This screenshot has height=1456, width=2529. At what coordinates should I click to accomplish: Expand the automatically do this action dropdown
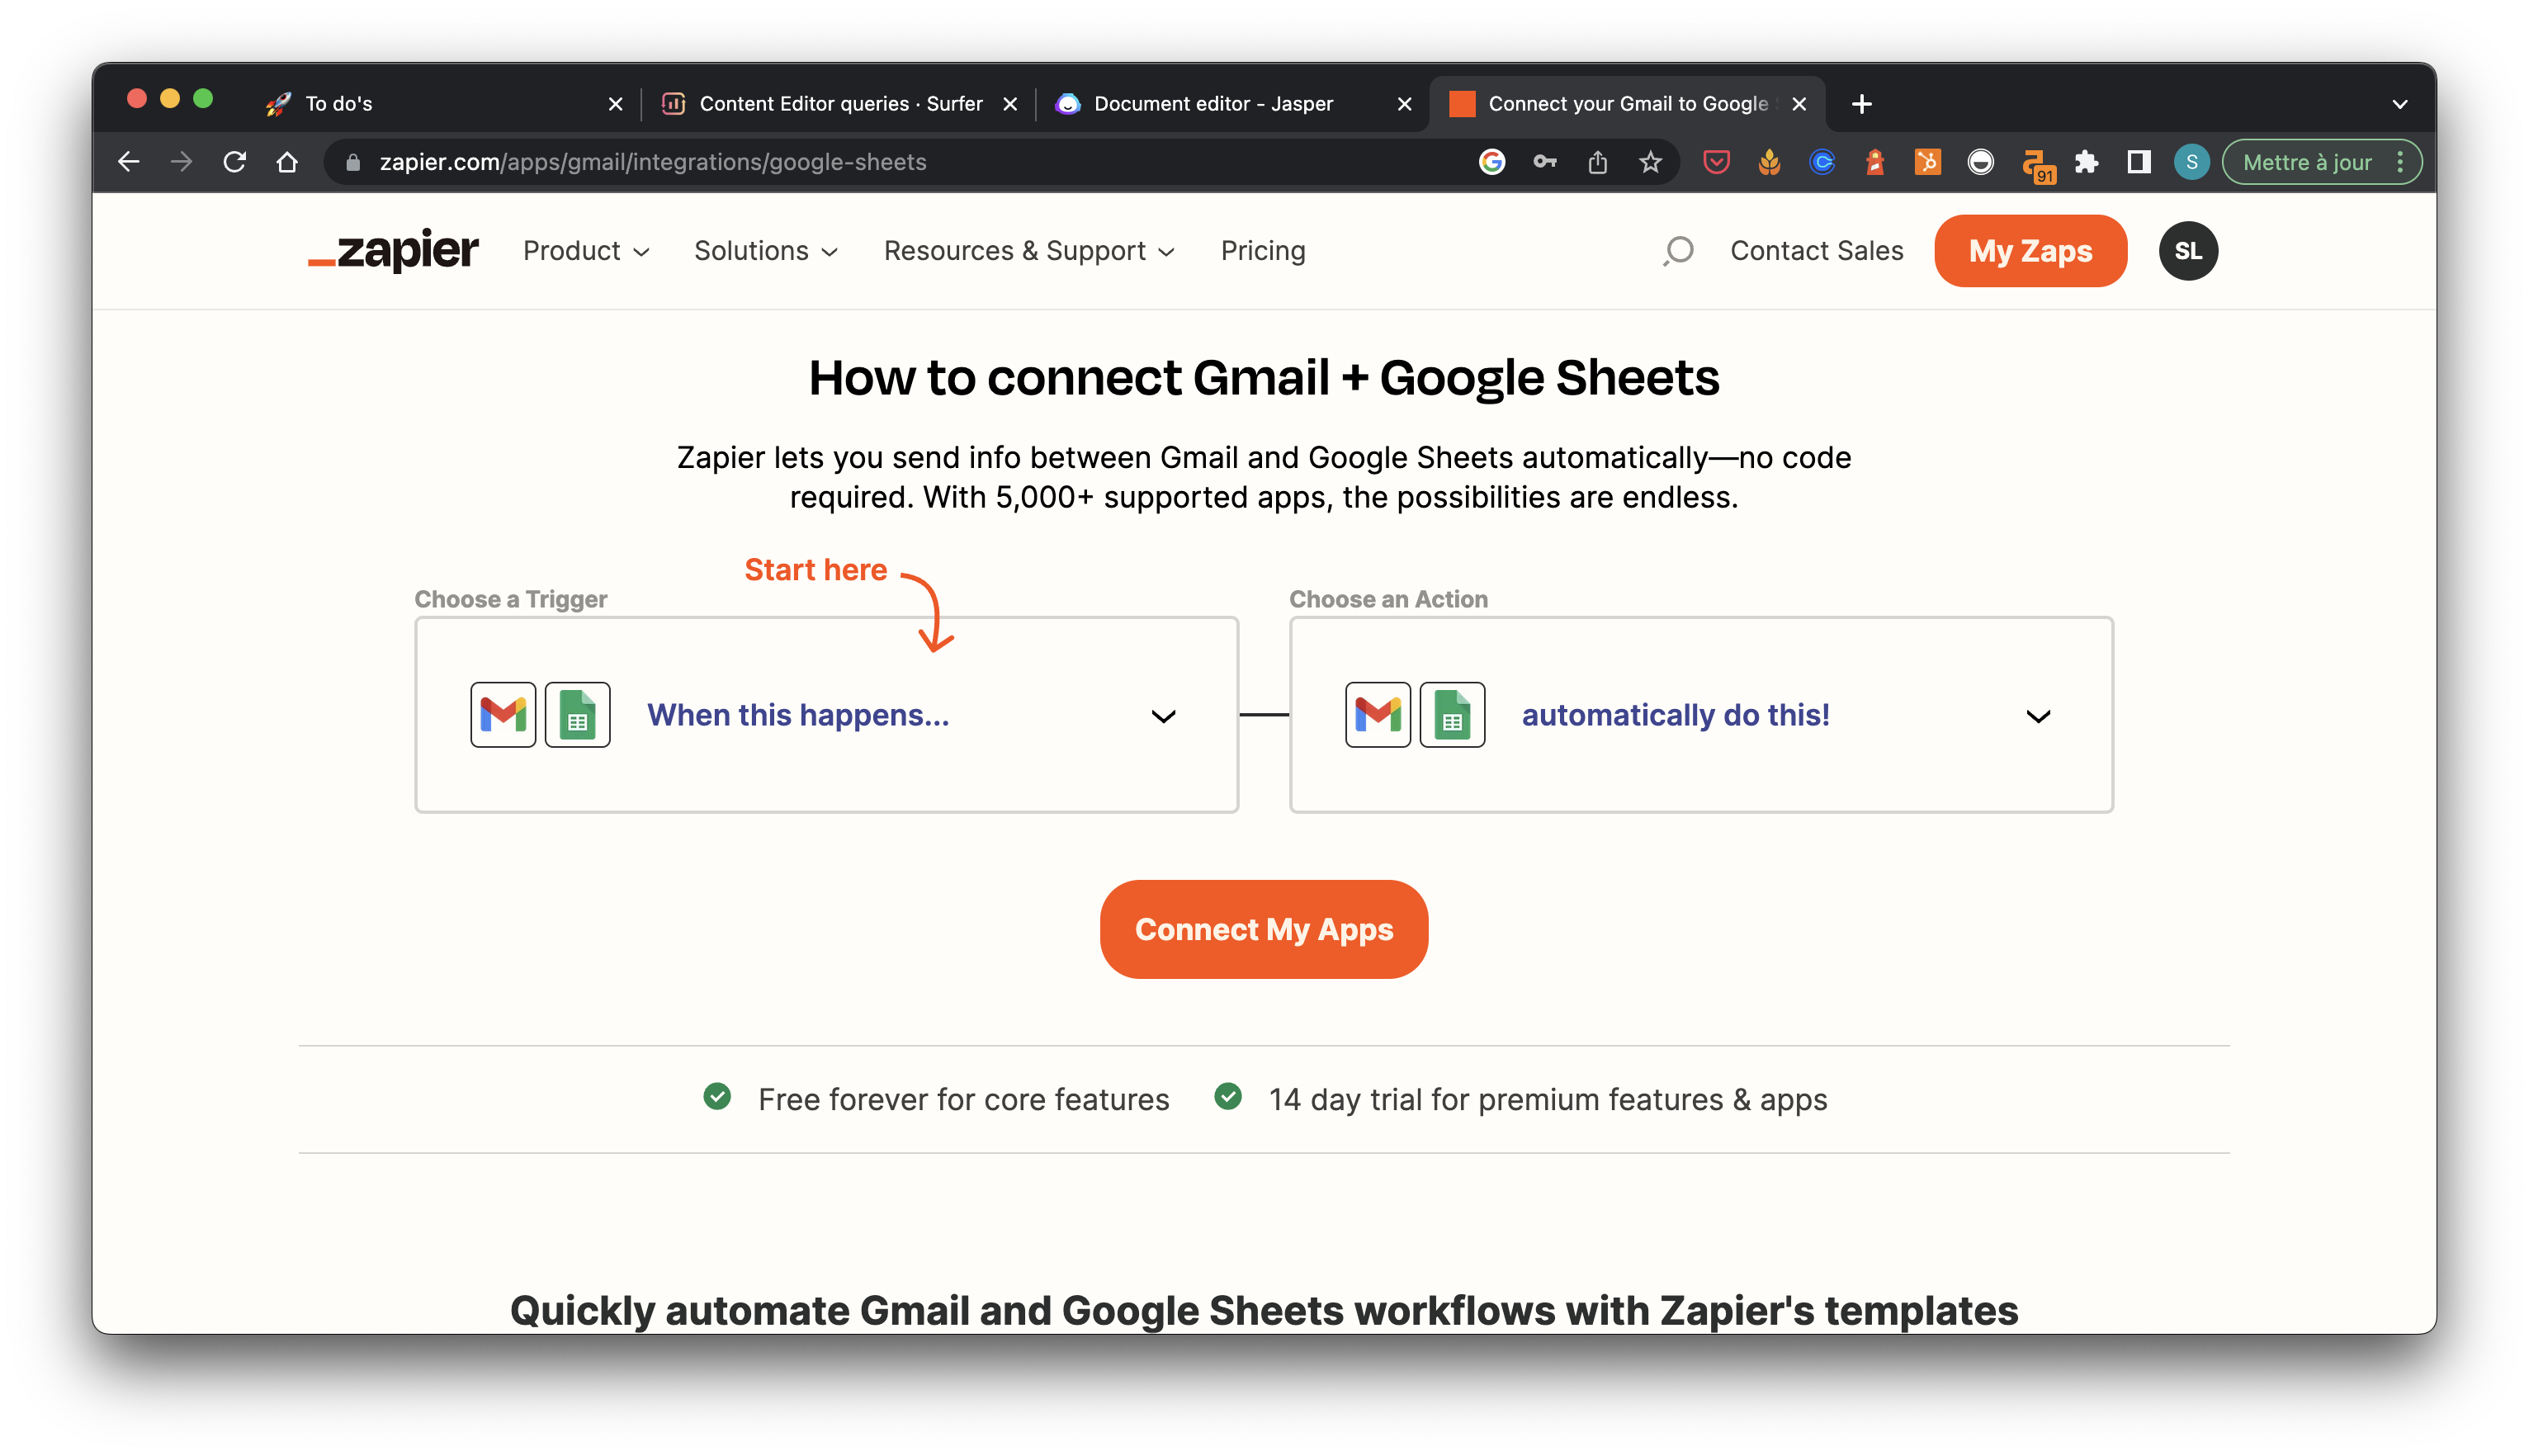pyautogui.click(x=2037, y=715)
